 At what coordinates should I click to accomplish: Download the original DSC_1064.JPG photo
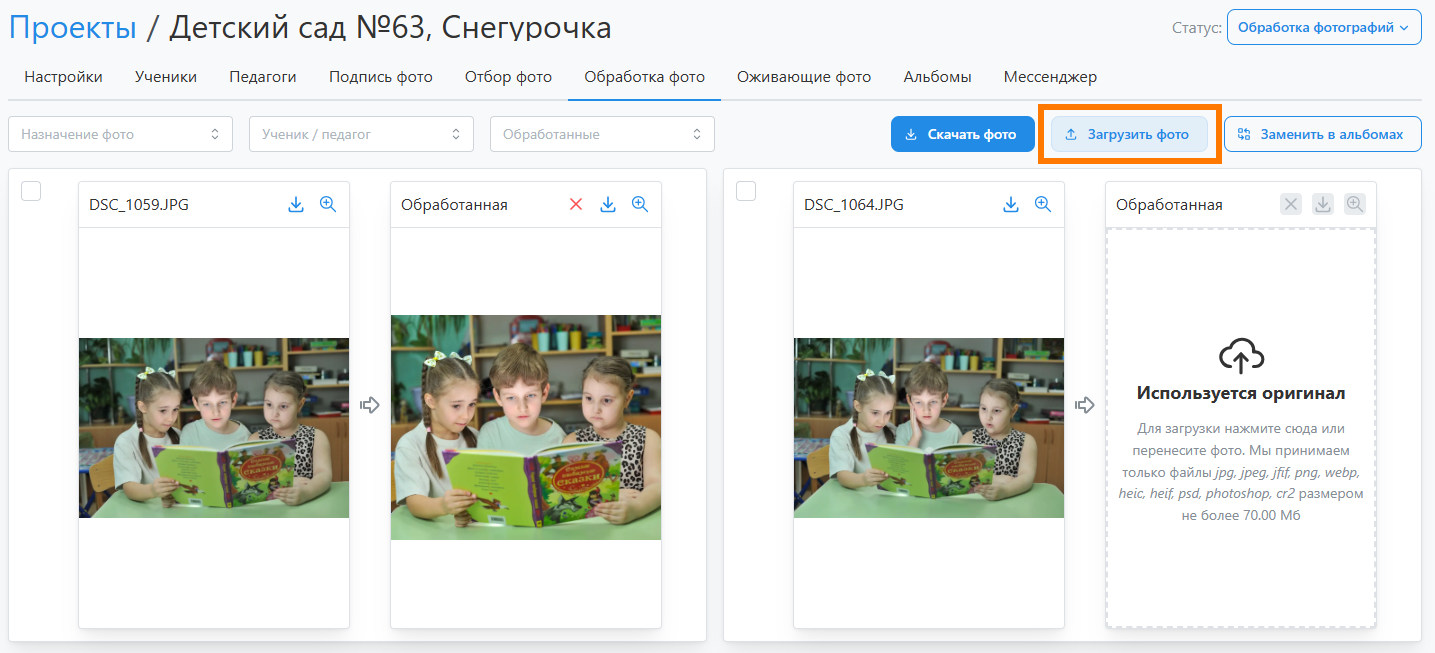tap(1011, 204)
